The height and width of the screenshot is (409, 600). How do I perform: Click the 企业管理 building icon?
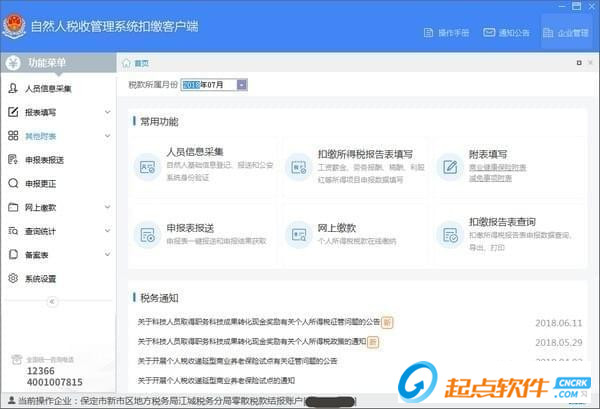548,33
